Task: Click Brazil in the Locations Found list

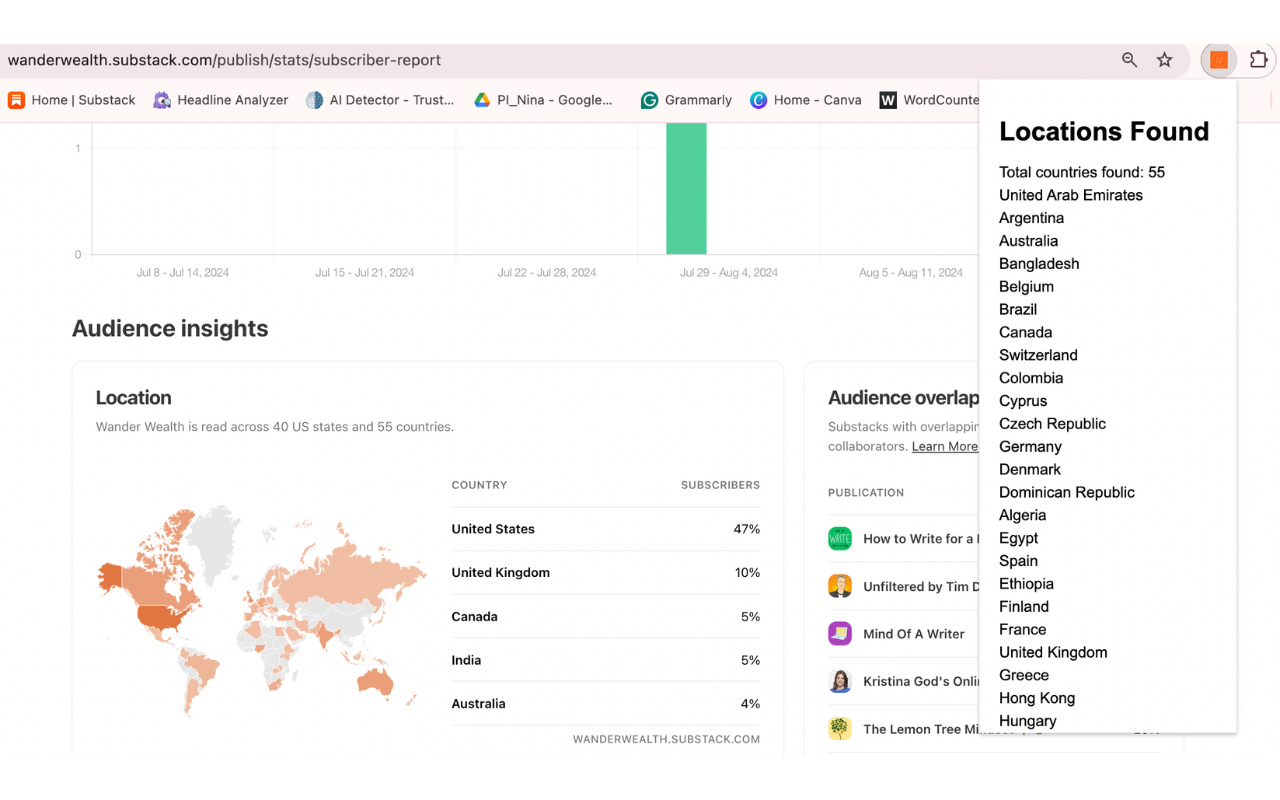Action: pos(1018,310)
